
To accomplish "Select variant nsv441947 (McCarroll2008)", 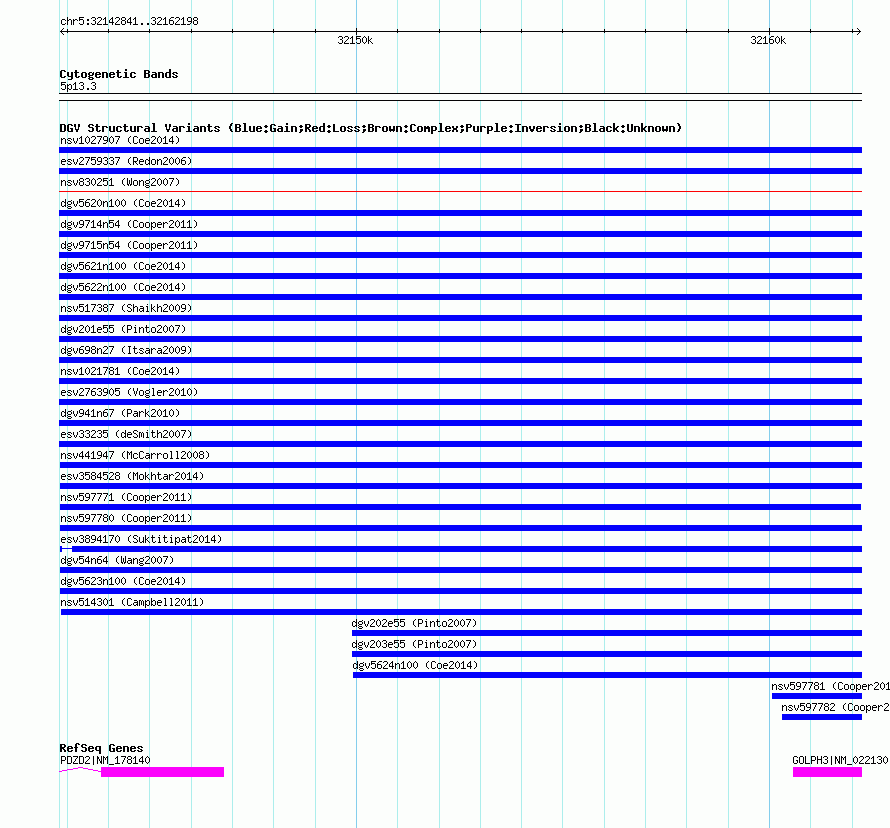I will click(135, 455).
